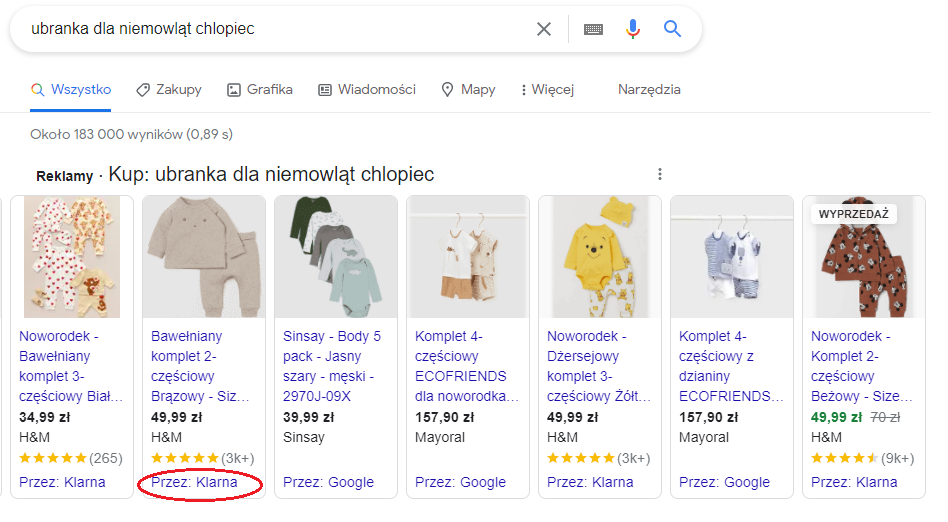Open Sinsay body 5 pack image
This screenshot has height=522, width=948.
(x=336, y=256)
